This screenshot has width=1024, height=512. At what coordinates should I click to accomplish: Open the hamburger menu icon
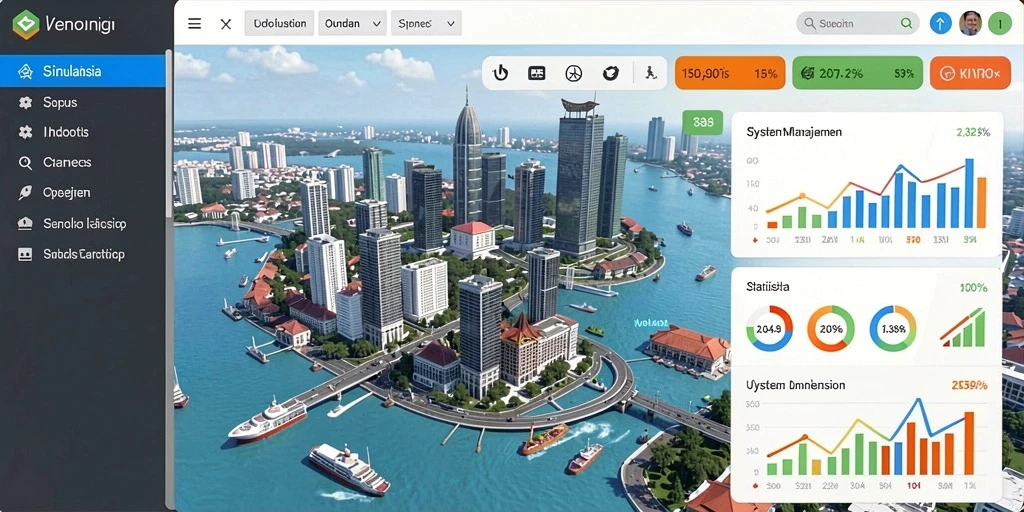point(195,24)
